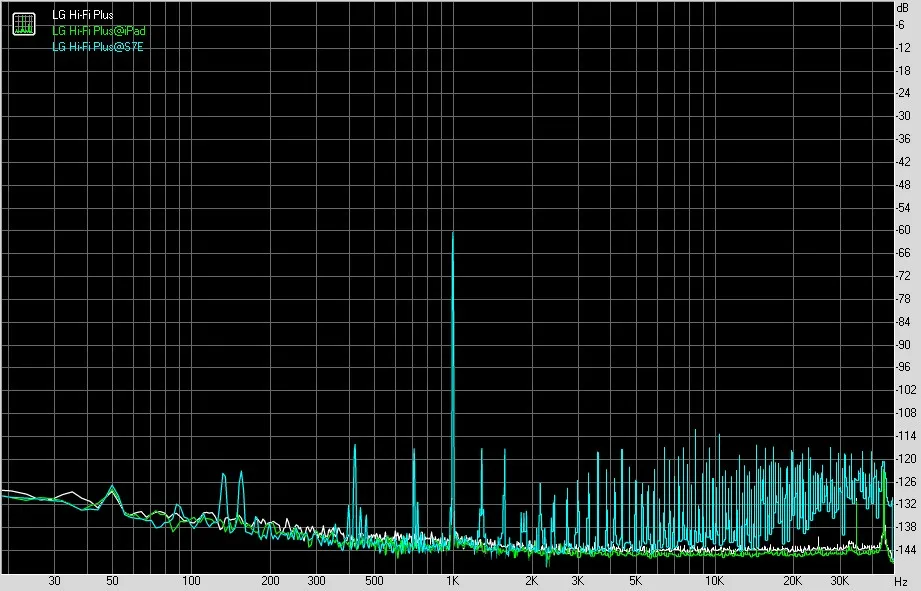Click the 30K frequency axis label
Viewport: 921px width, 591px height.
[x=839, y=581]
